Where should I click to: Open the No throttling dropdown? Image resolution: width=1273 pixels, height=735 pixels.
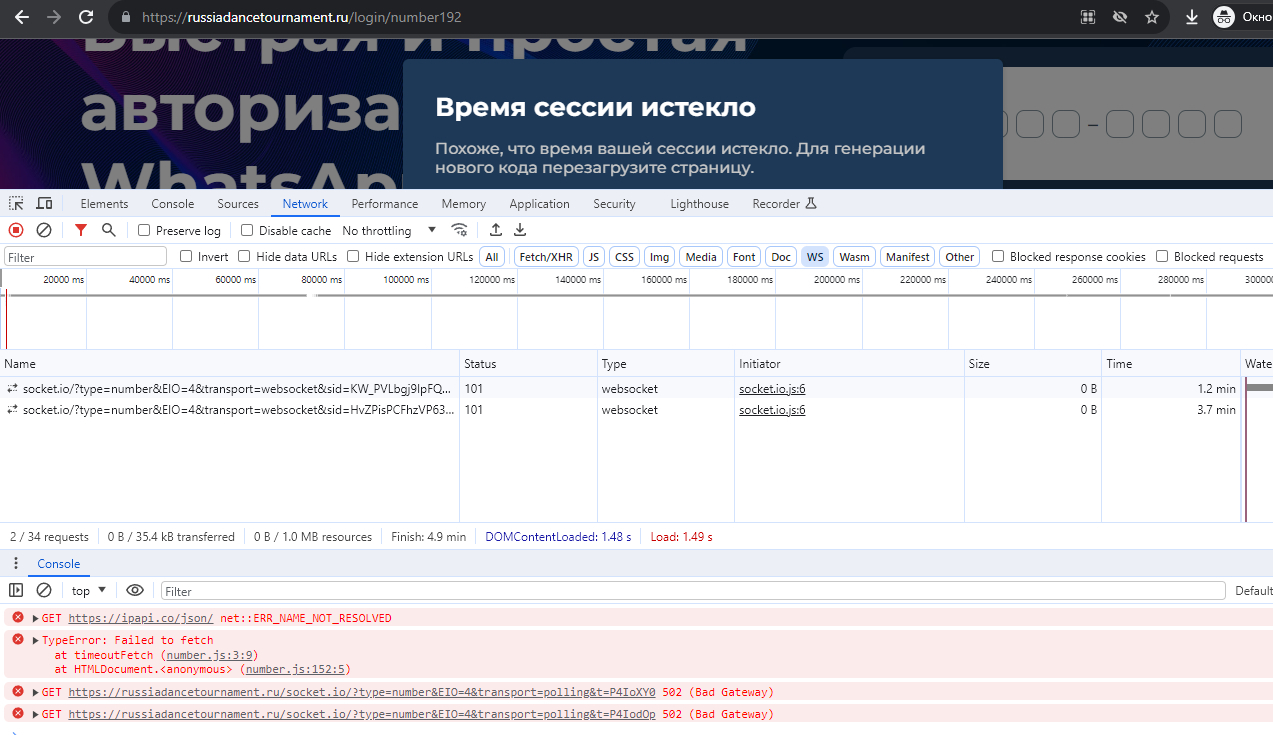coord(389,231)
